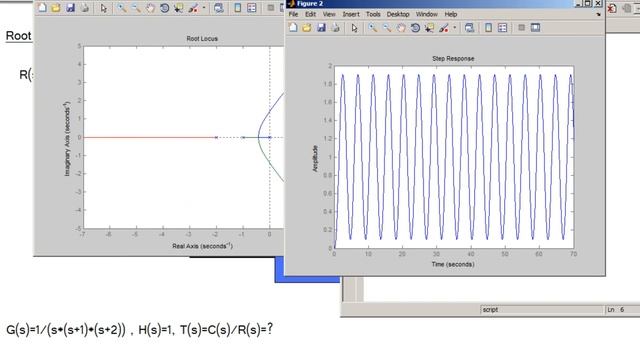Click dock figure arrow beside menu bar
Image resolution: width=640 pixels, height=360 pixels.
point(598,15)
